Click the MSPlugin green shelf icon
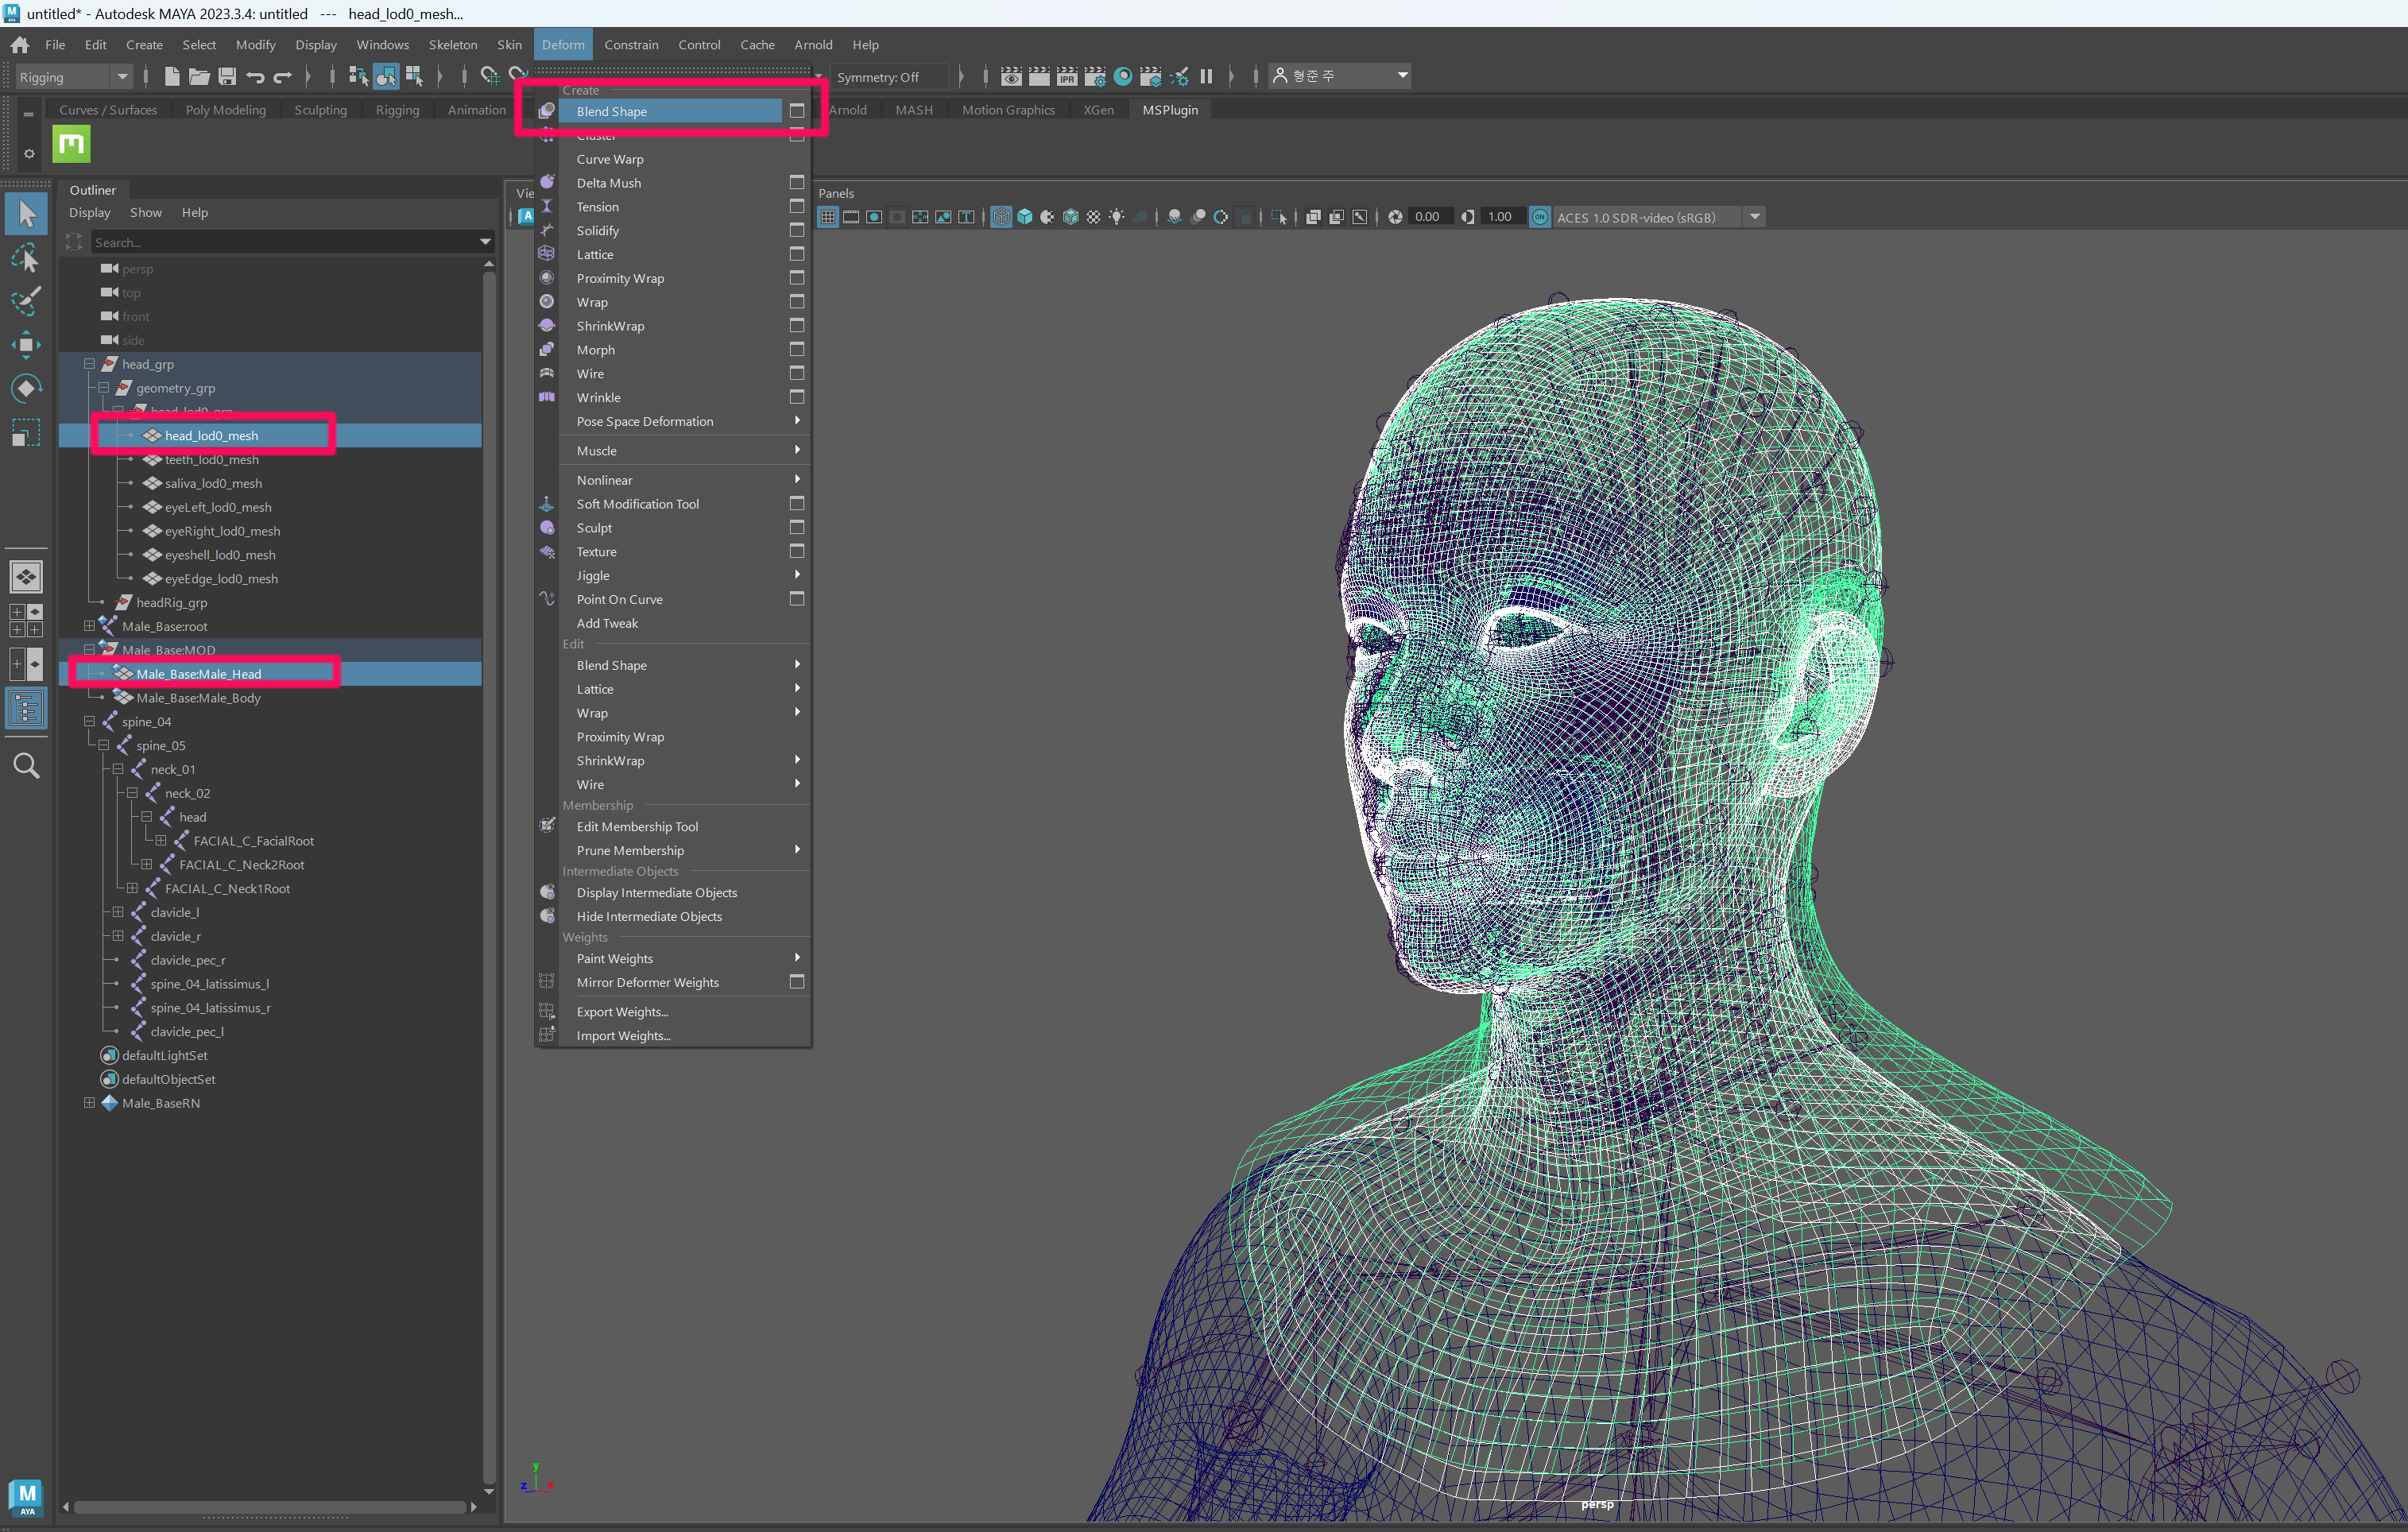Screen dimensions: 2408x1532 point(71,145)
